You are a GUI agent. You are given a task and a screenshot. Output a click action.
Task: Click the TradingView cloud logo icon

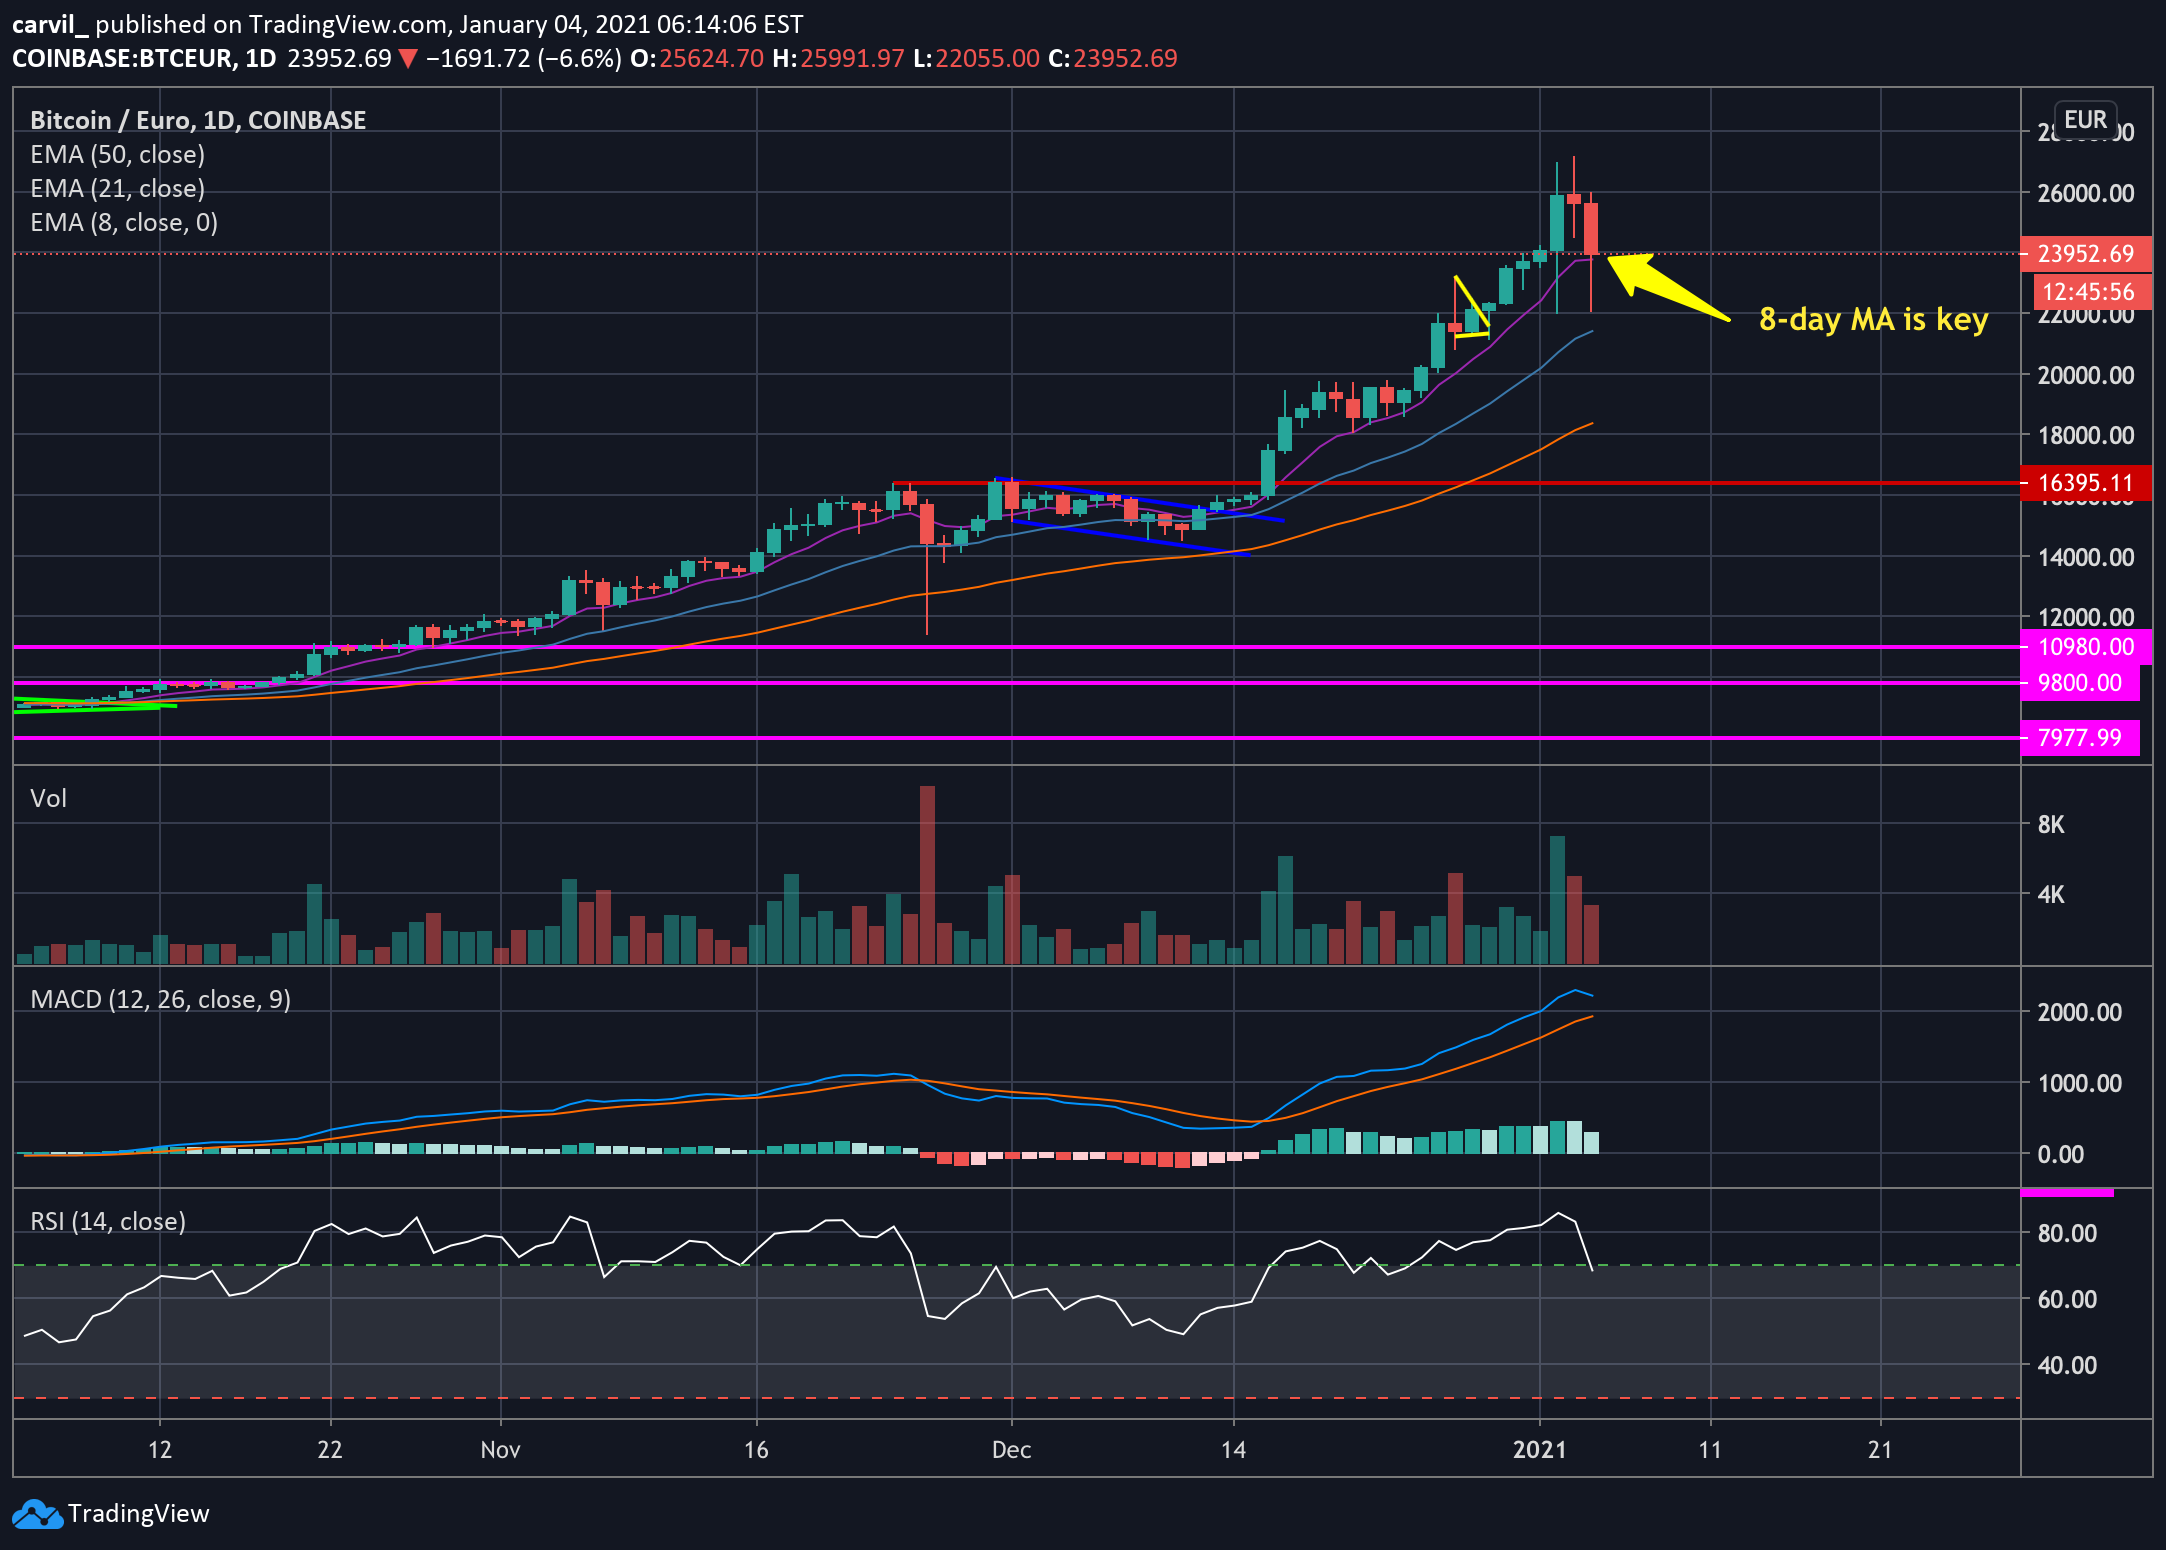pyautogui.click(x=38, y=1514)
